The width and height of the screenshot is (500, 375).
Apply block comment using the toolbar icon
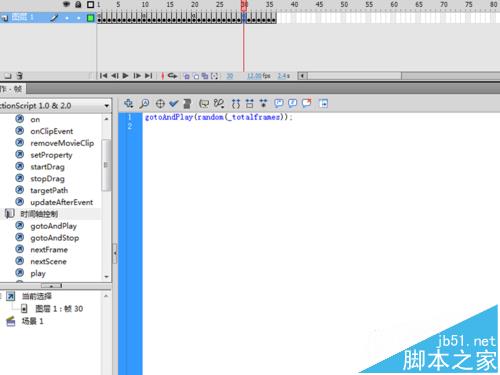(x=279, y=104)
